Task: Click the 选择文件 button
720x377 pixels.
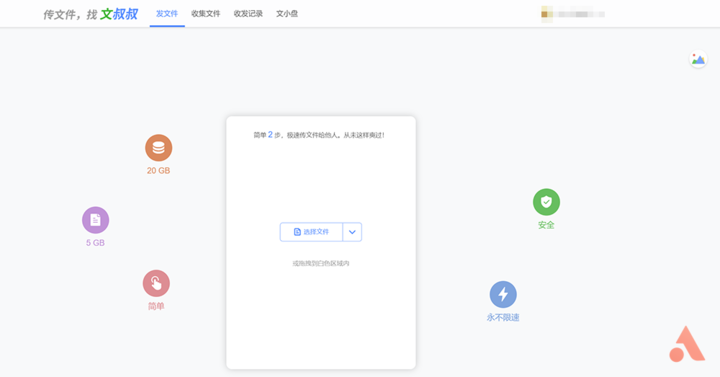Action: (x=311, y=232)
